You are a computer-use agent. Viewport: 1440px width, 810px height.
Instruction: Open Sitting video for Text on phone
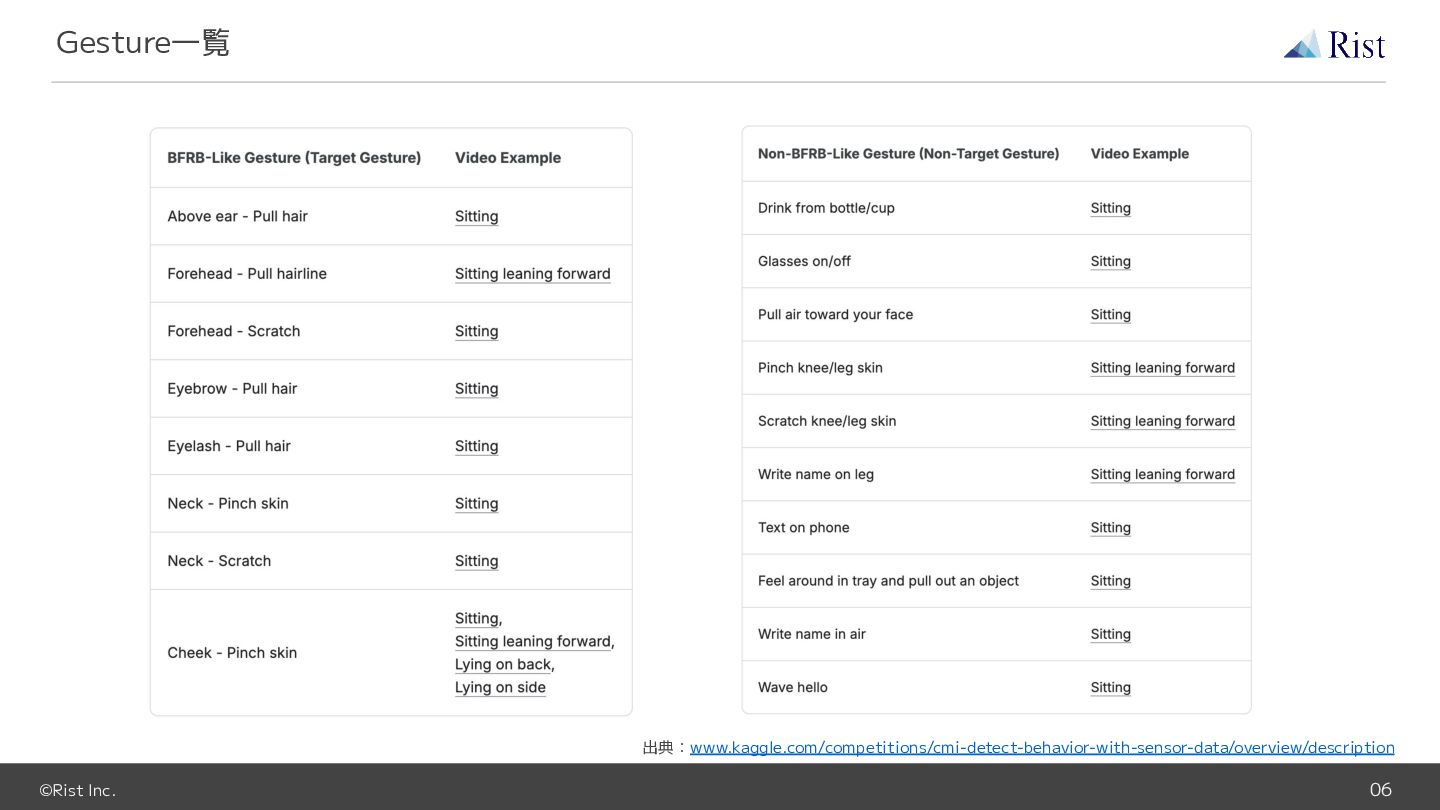[1110, 528]
